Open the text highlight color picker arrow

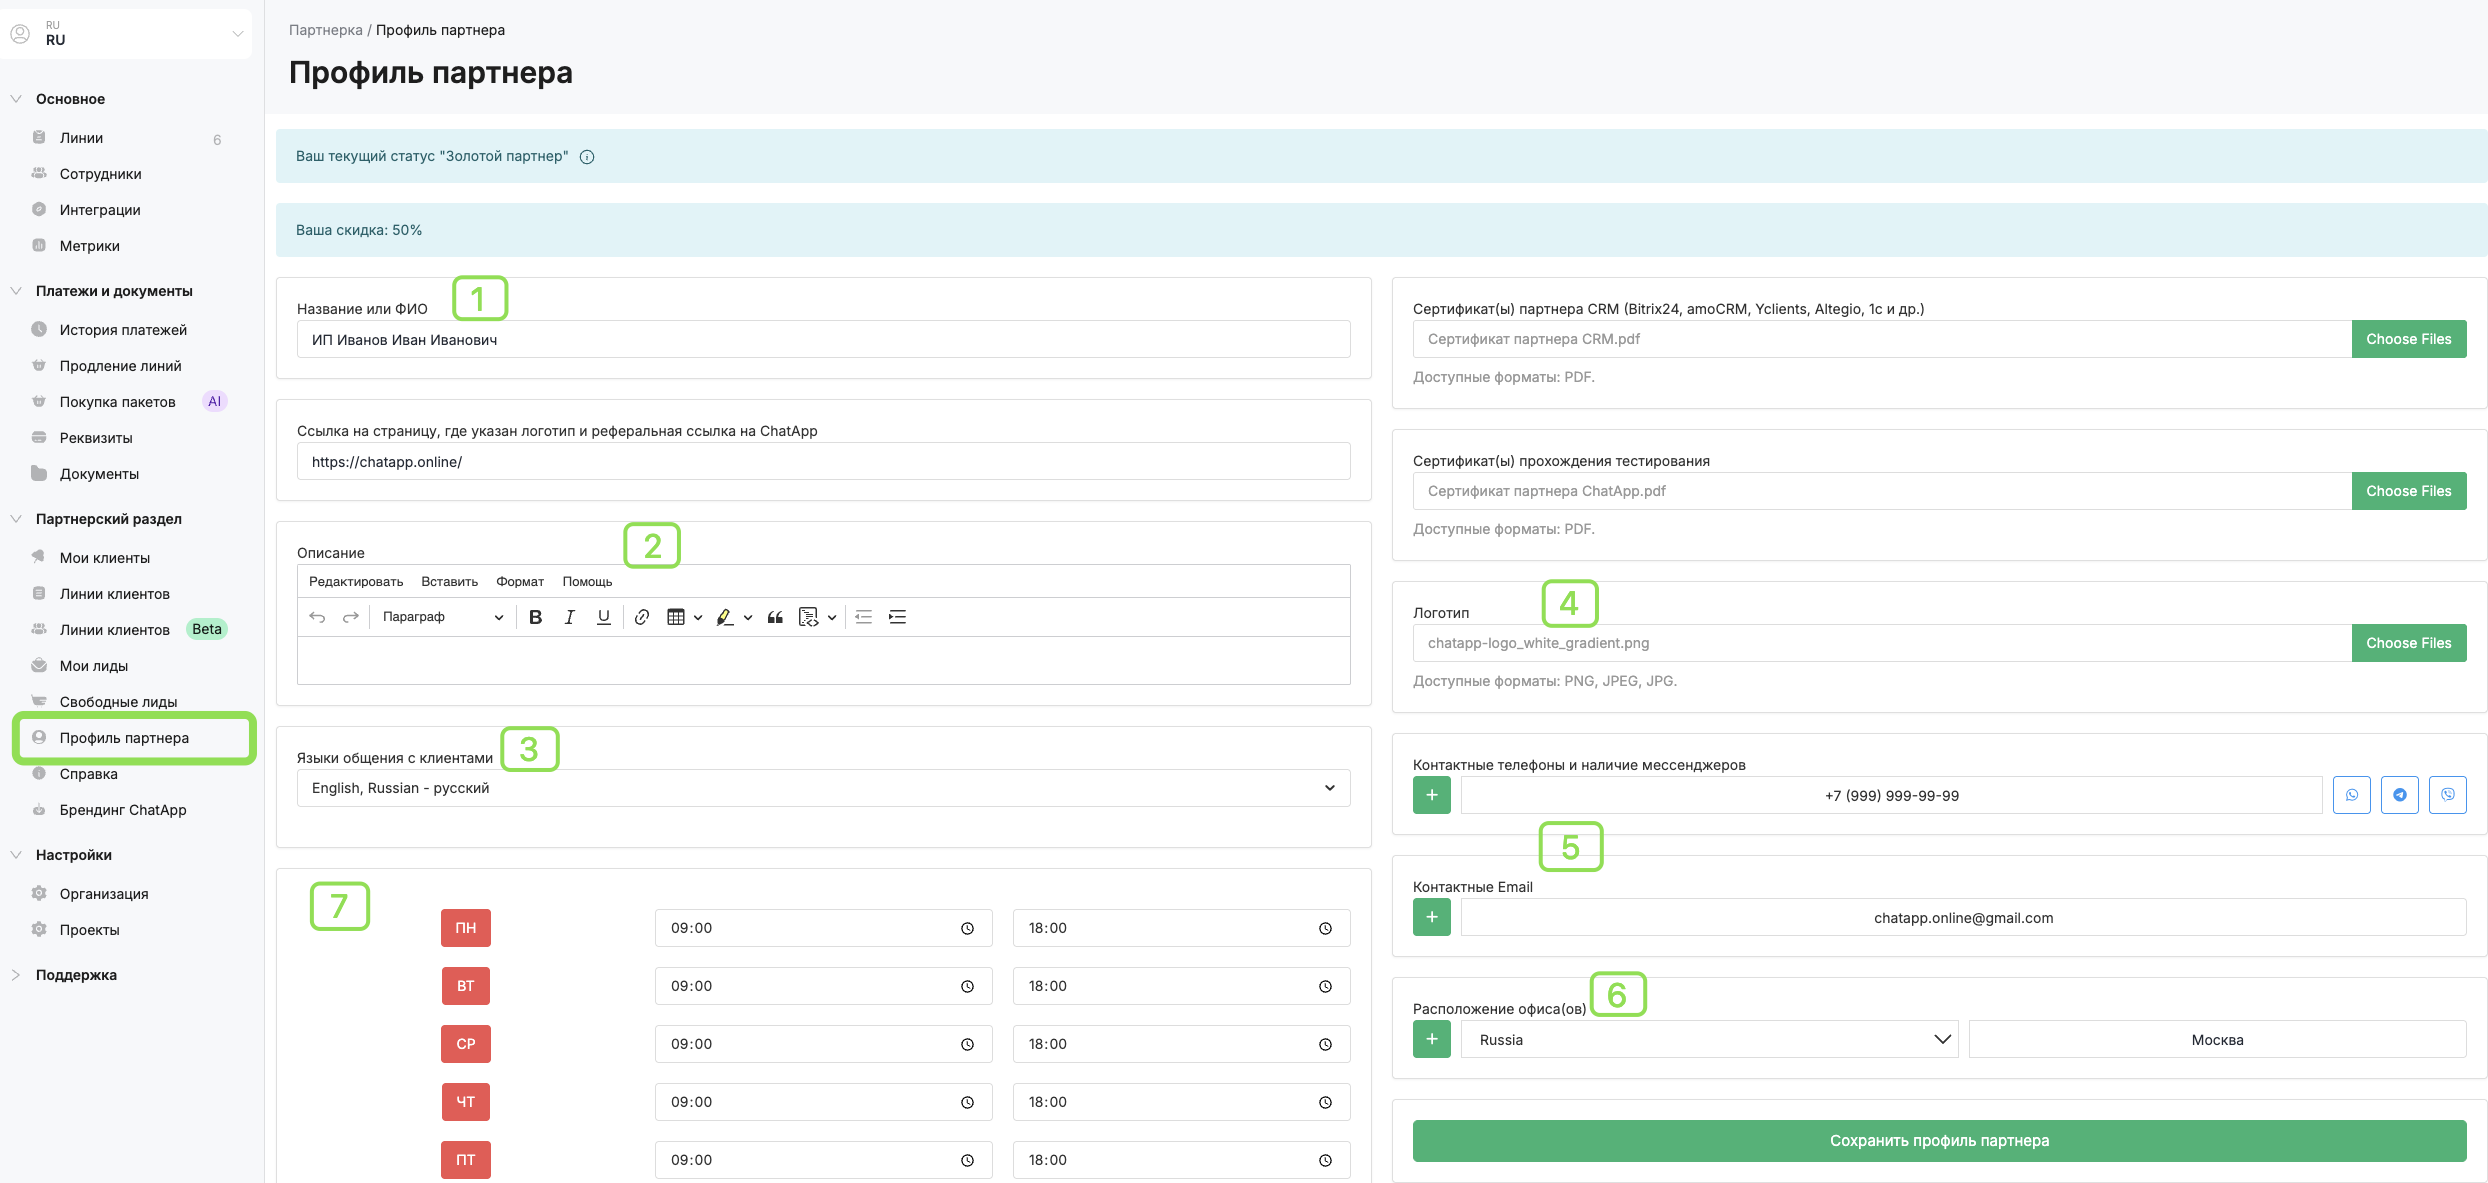[748, 618]
